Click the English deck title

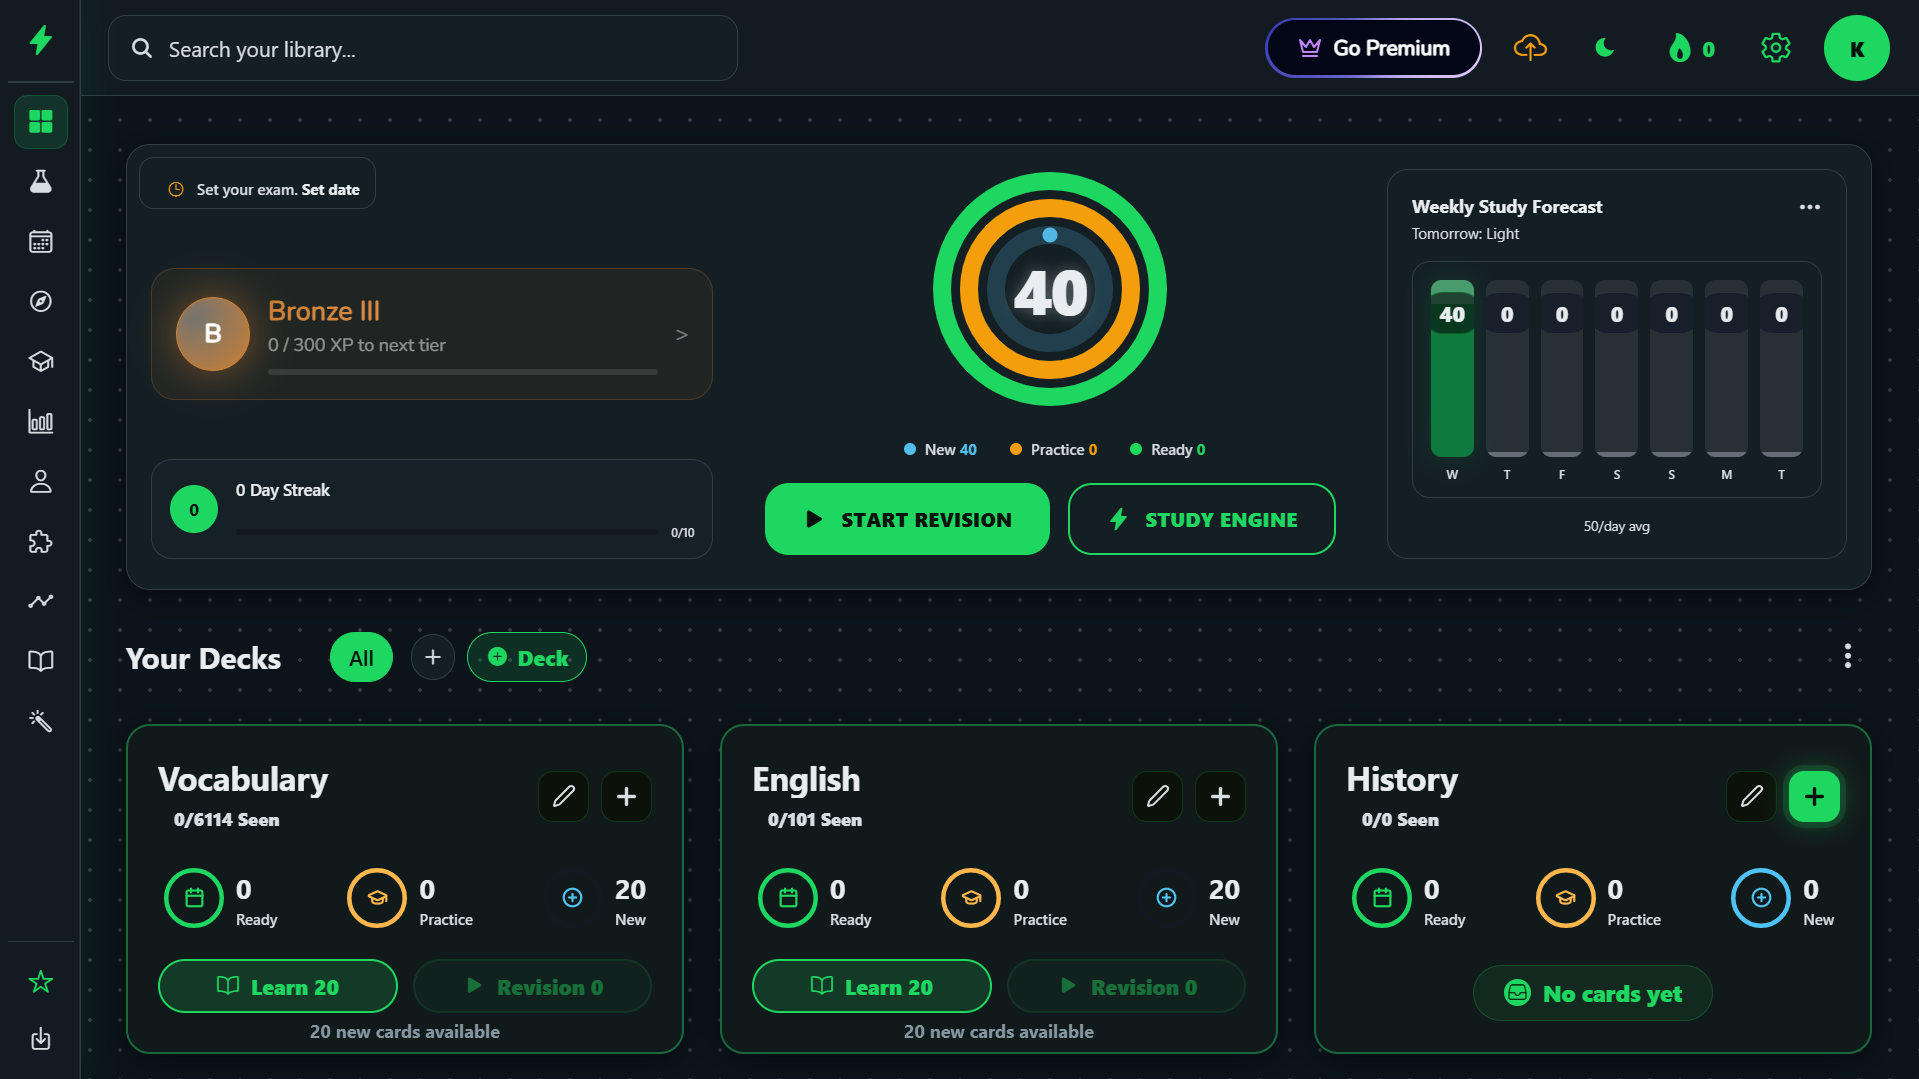coord(806,780)
